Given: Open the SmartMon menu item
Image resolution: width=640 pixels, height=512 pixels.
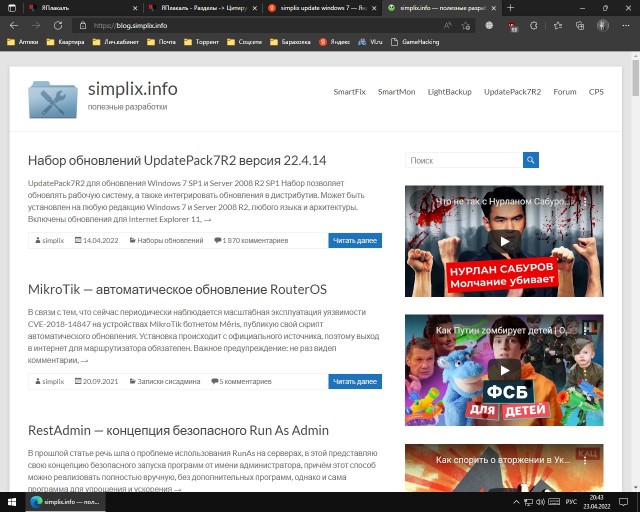Looking at the screenshot, I should pyautogui.click(x=396, y=92).
